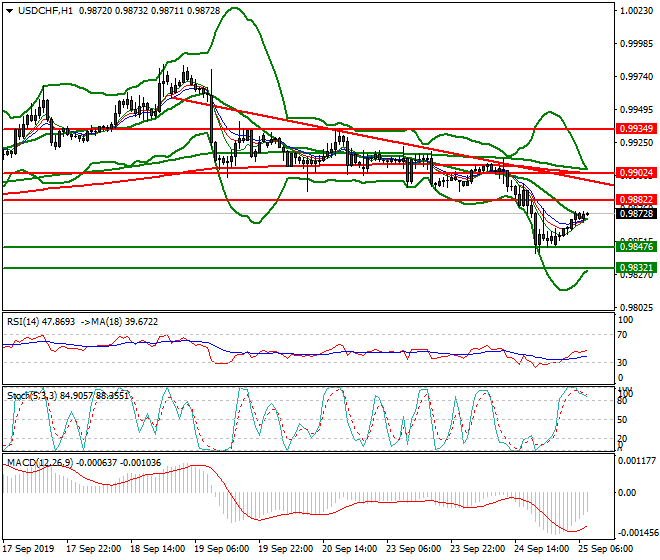Select the 0.99495 price scale value
Viewport: 660px width, 560px height.
click(x=636, y=109)
